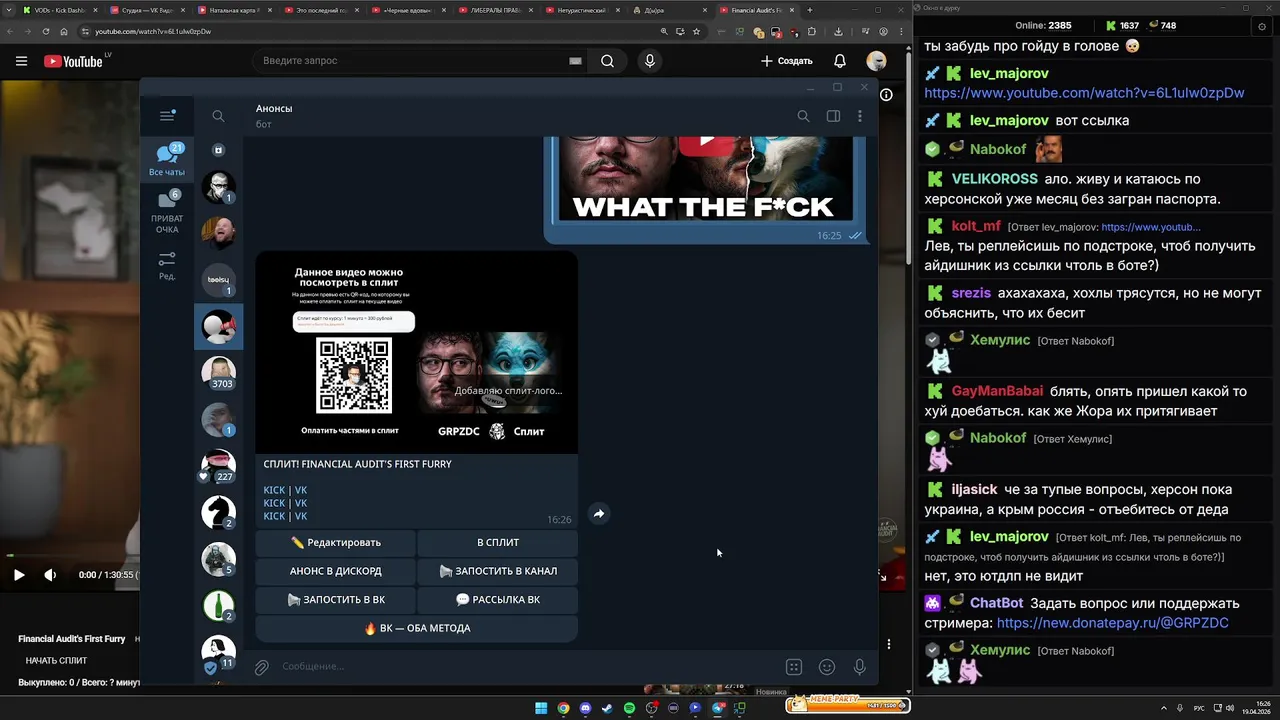Play the WHAT THE F*CK video thumbnail
This screenshot has height=720, width=1280.
point(706,180)
